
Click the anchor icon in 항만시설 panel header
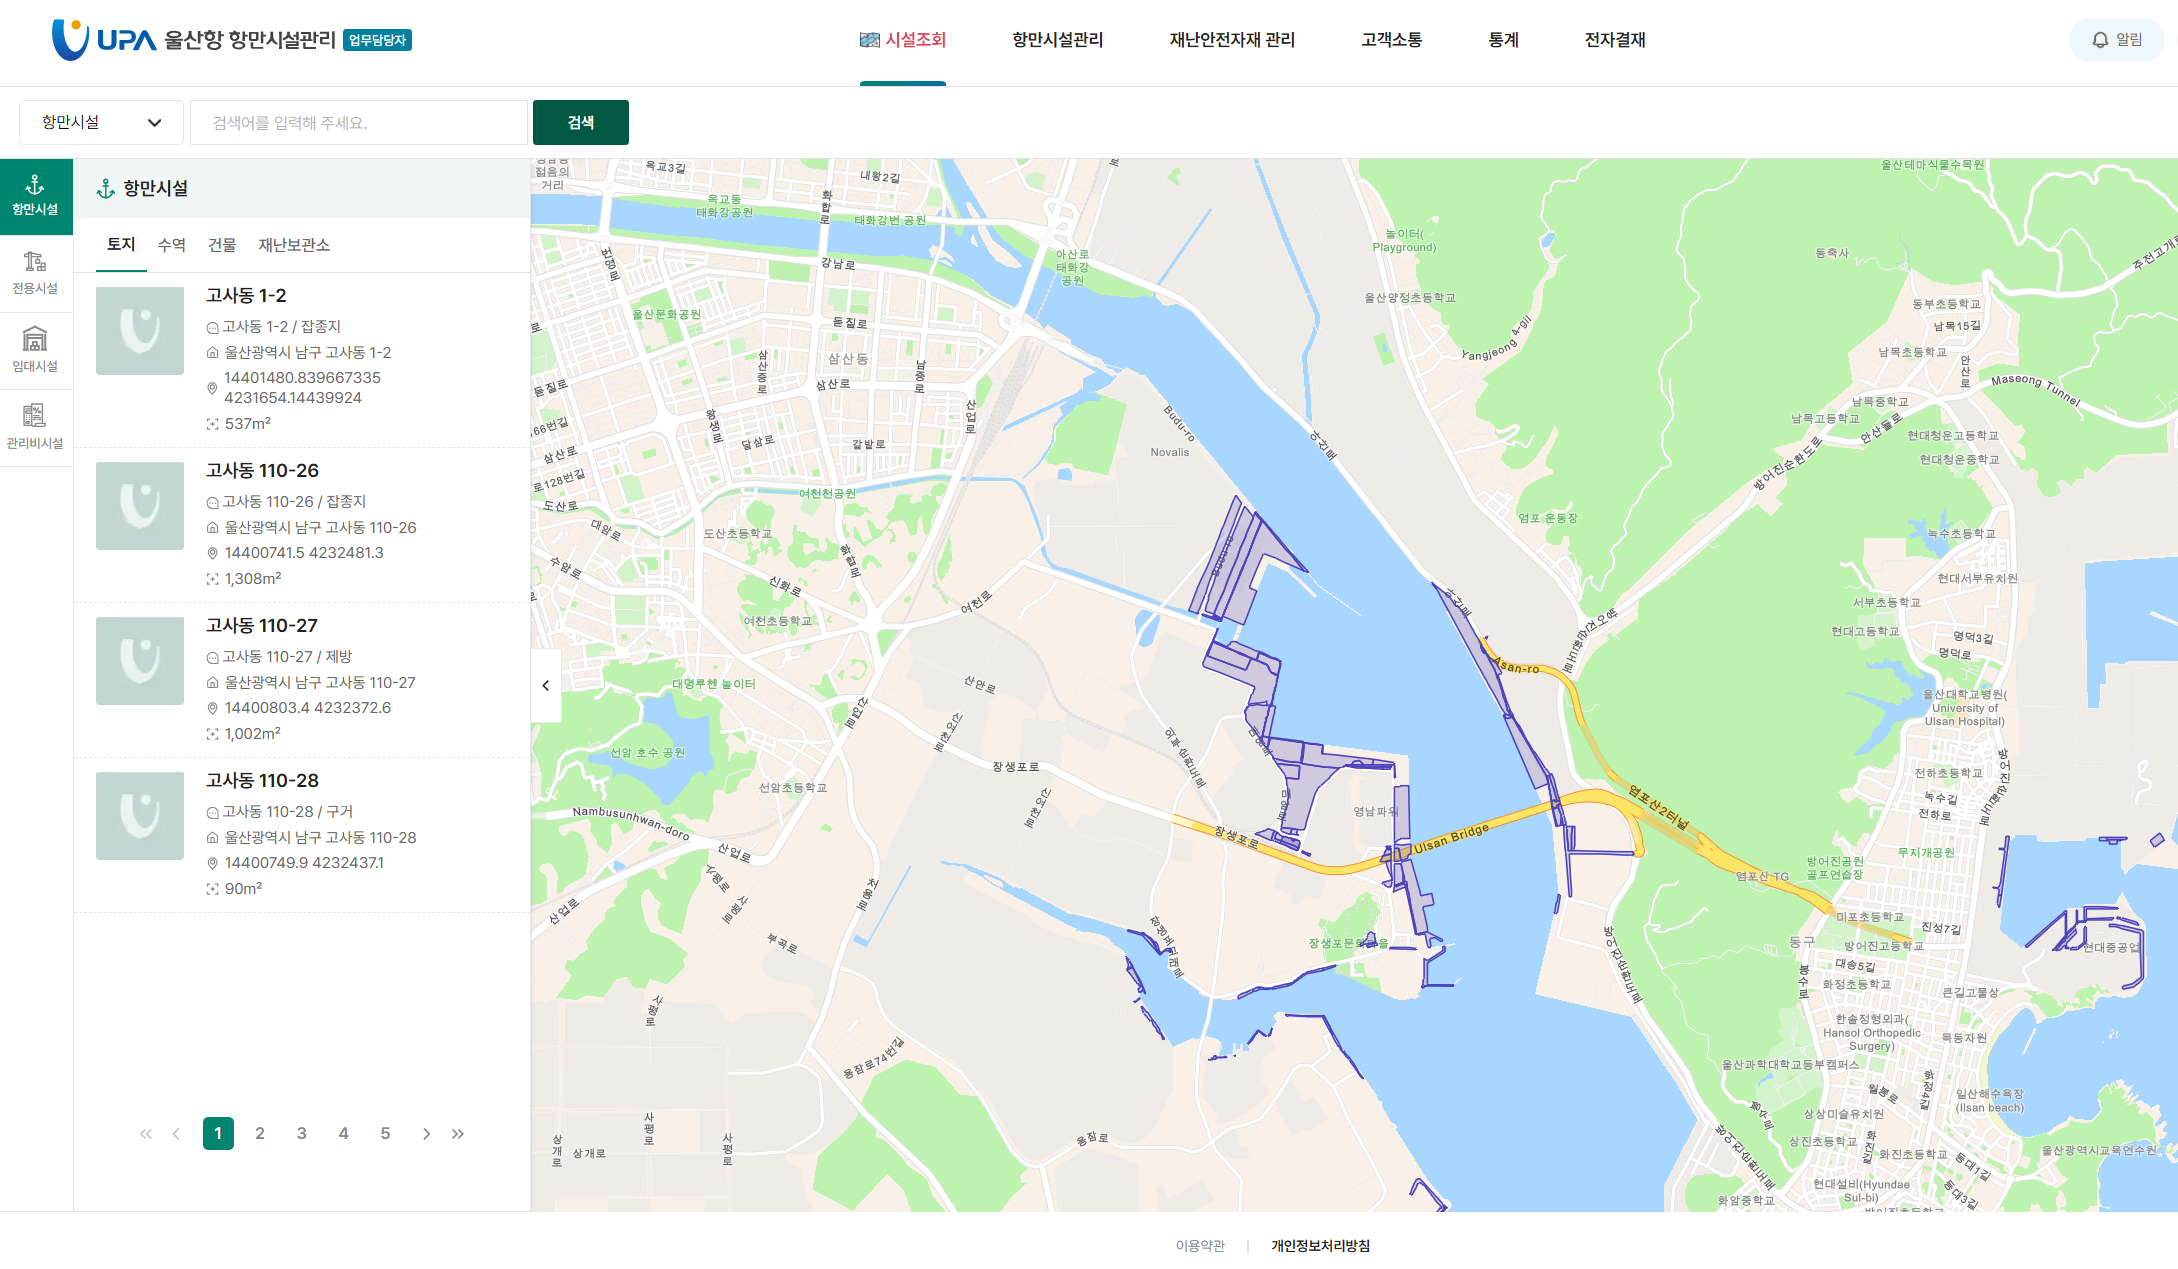[x=105, y=188]
